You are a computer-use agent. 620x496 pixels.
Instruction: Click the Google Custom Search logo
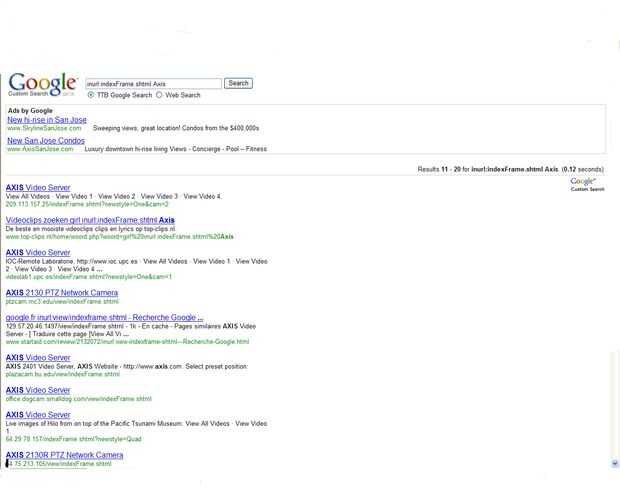43,84
